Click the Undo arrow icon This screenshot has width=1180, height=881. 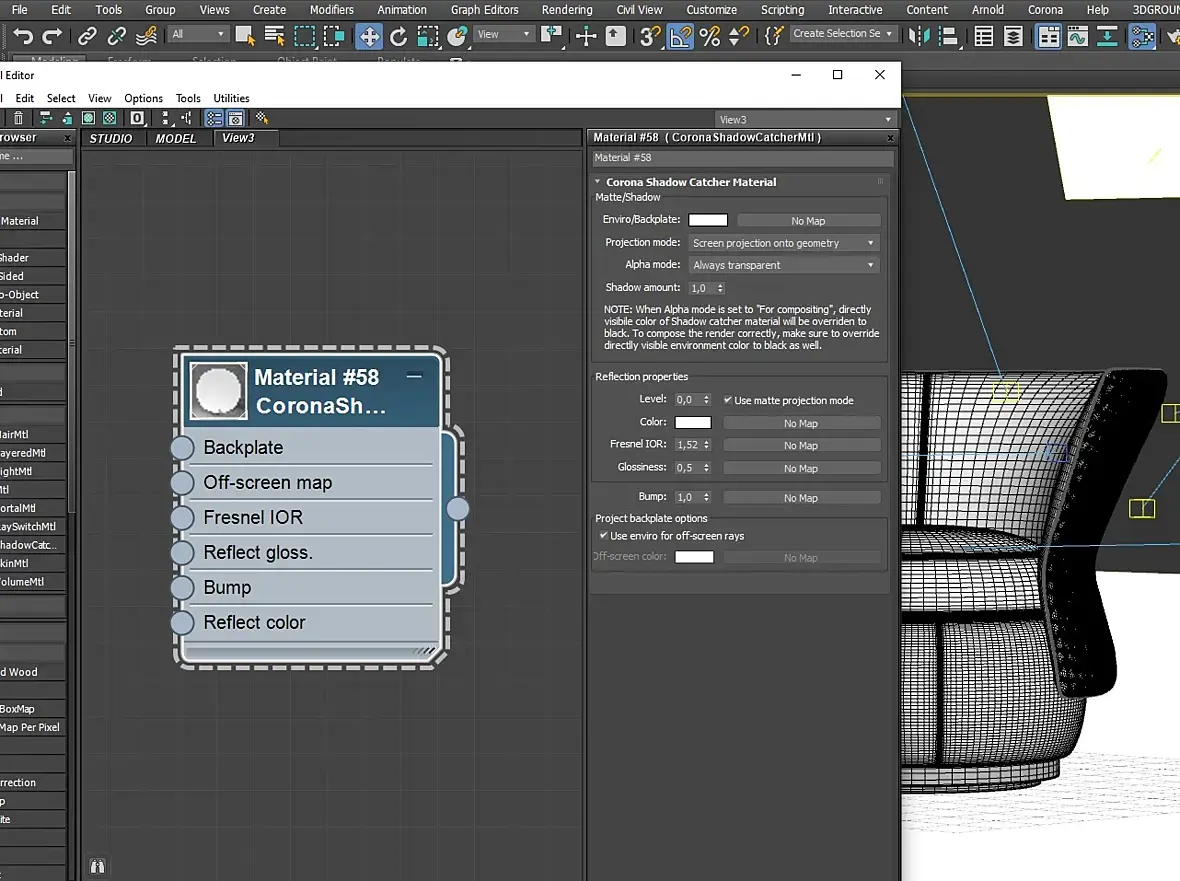tap(22, 36)
